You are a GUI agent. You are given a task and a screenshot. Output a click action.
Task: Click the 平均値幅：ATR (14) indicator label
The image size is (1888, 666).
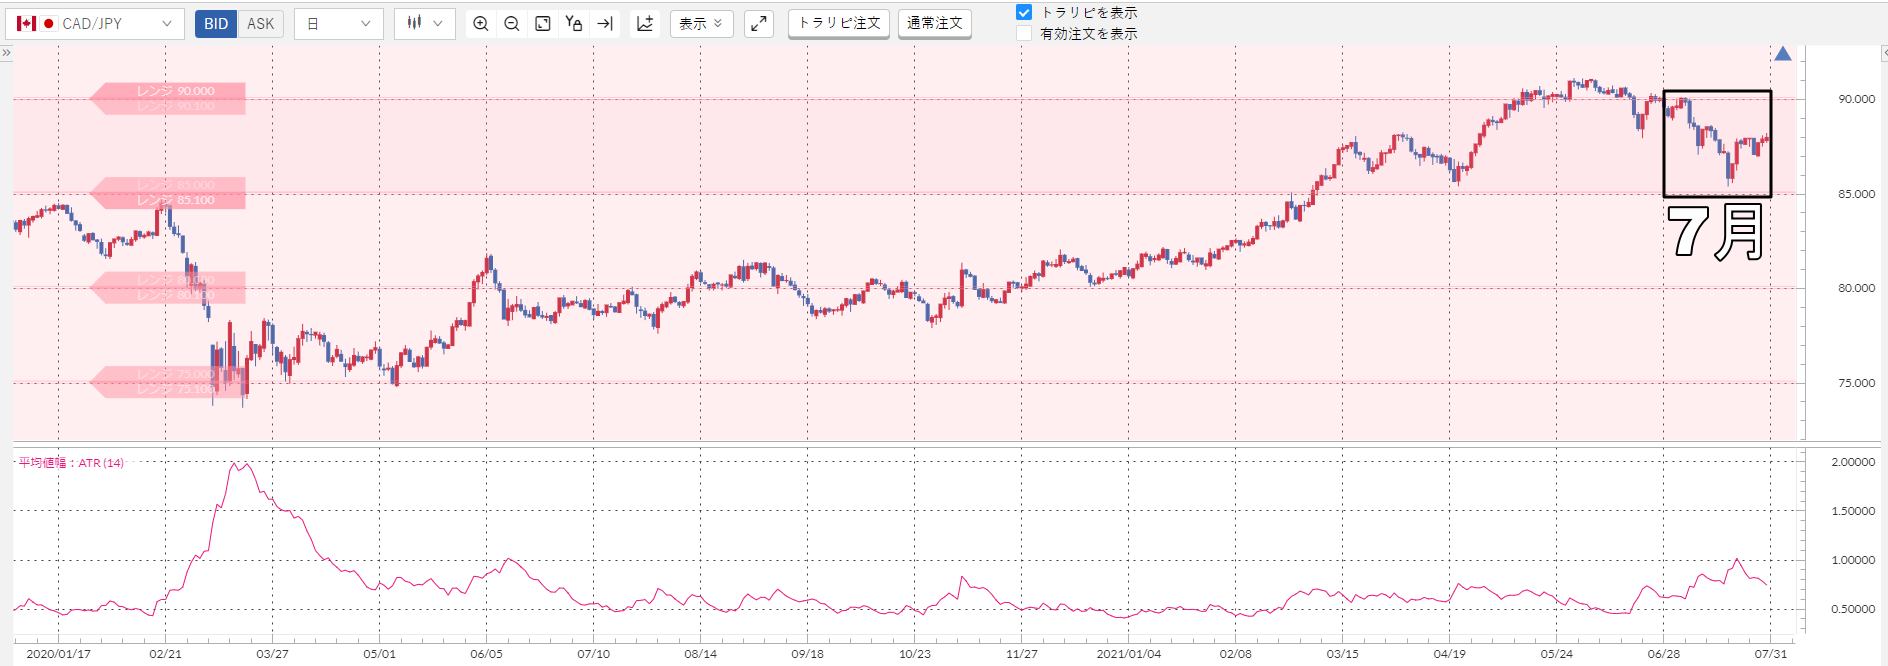[x=71, y=463]
